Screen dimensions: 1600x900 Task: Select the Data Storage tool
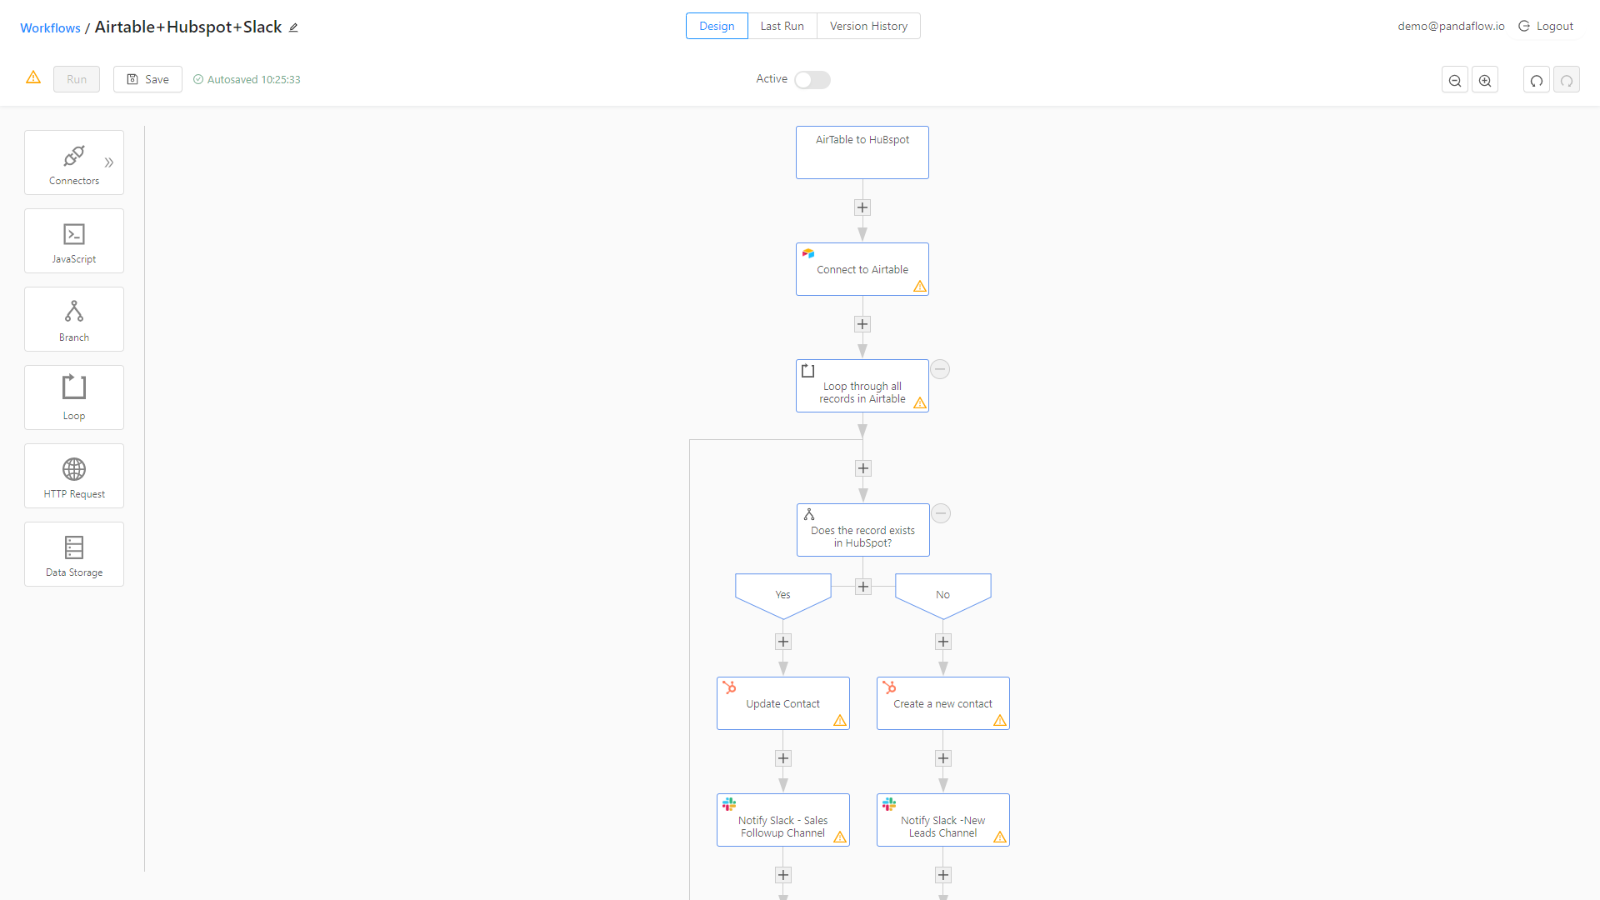tap(73, 553)
